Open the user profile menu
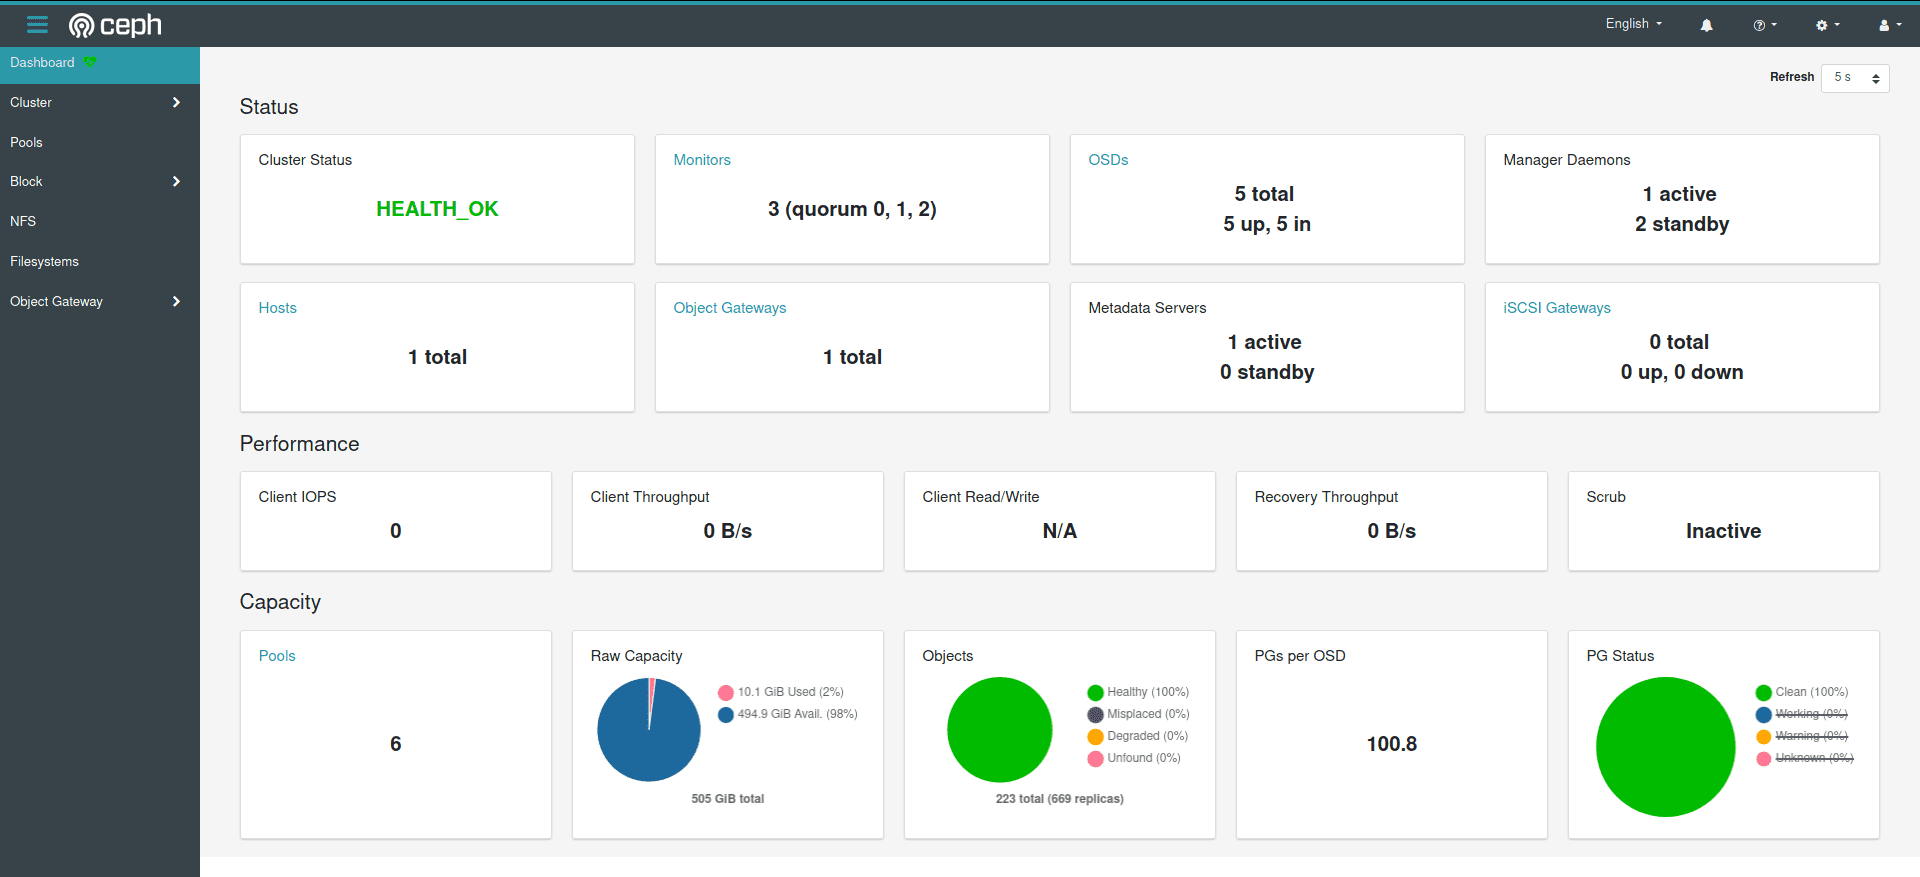This screenshot has height=877, width=1920. [1889, 25]
